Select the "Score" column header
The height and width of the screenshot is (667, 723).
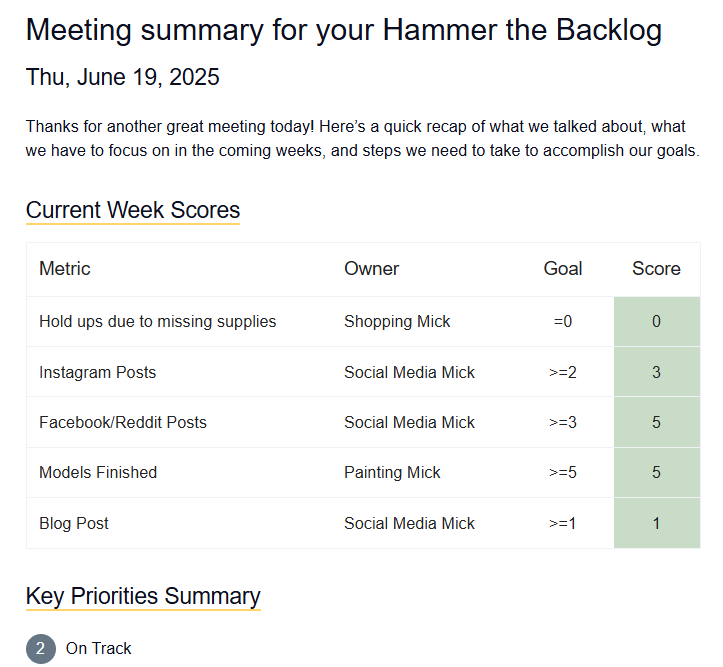click(x=656, y=268)
